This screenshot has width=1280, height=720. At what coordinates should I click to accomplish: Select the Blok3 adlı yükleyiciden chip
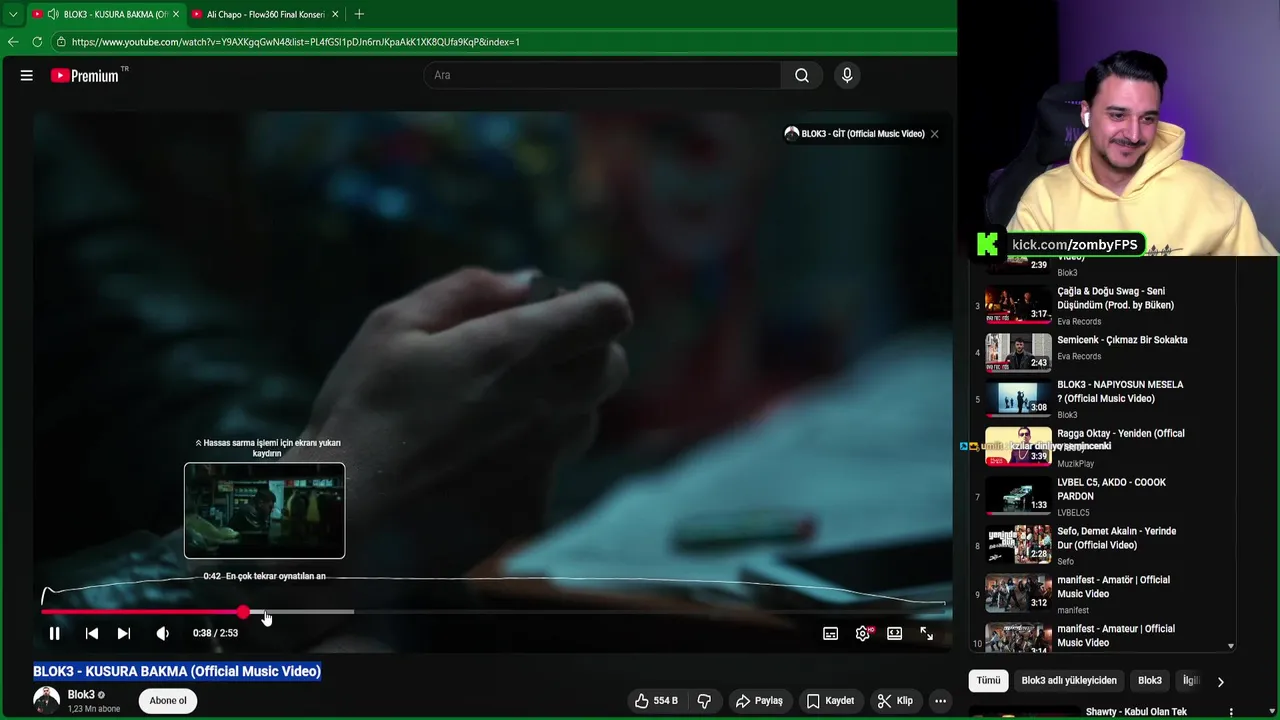click(1069, 681)
